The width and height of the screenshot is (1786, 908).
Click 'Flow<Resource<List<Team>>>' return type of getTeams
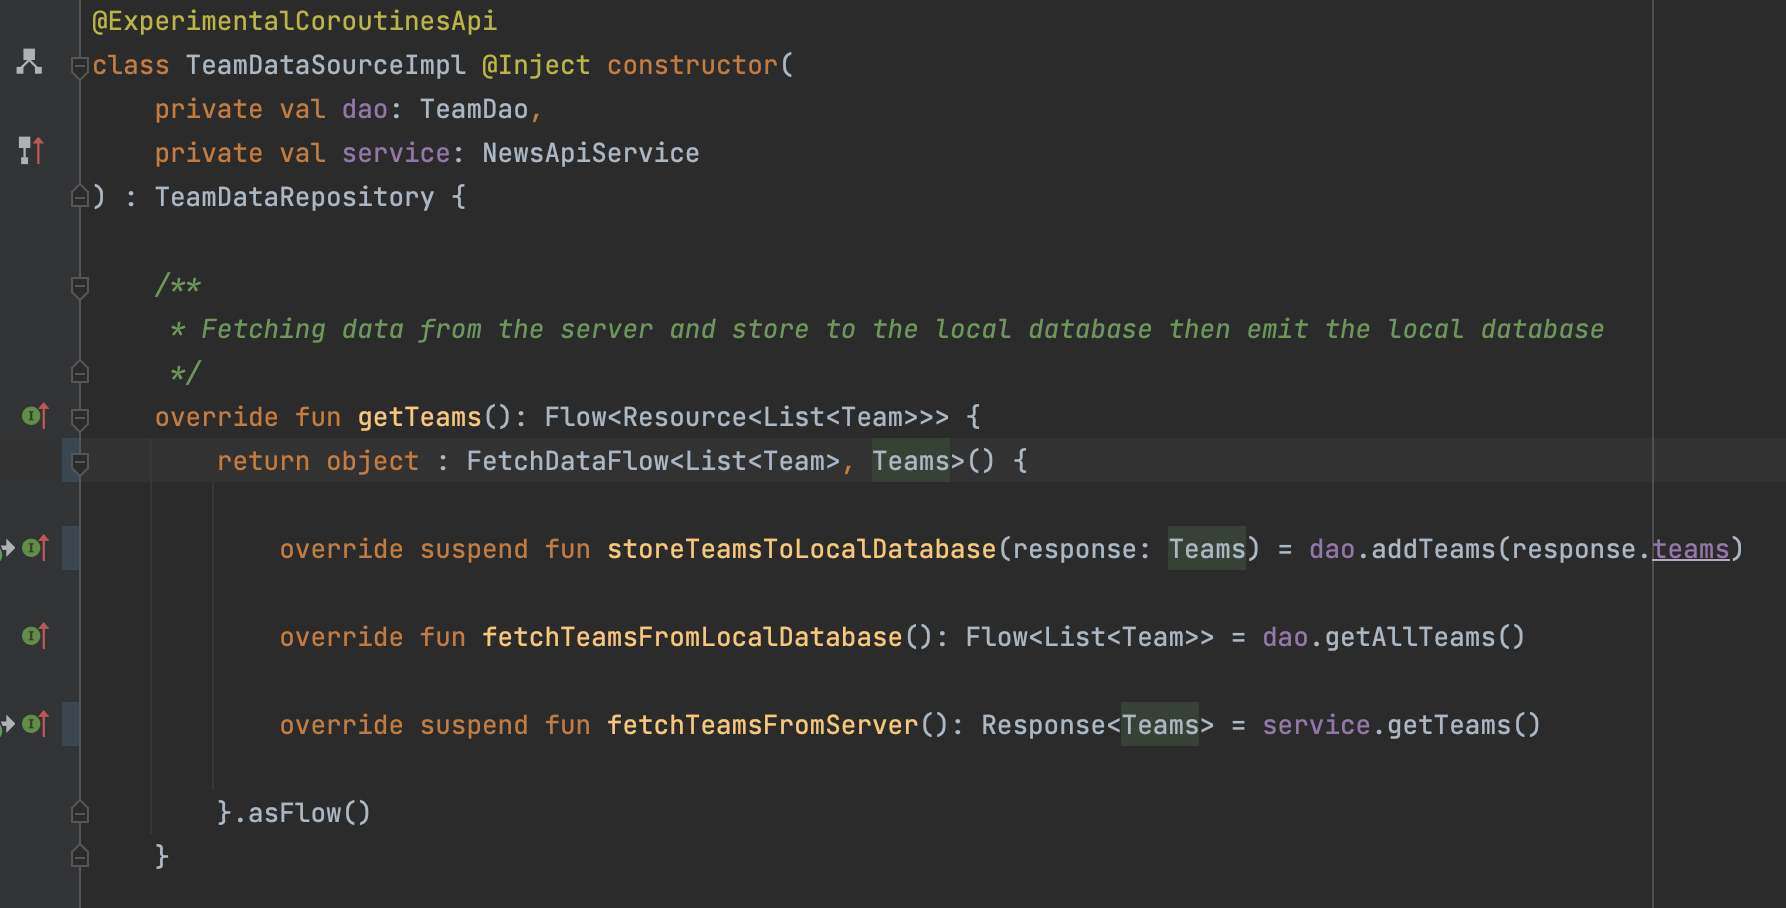746,417
